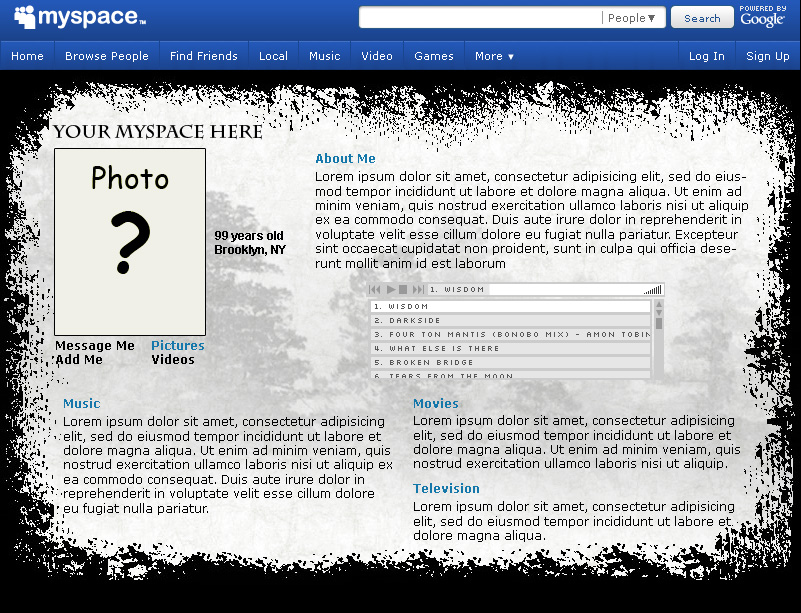Screen dimensions: 801x613
Task: Click the "99 years old" text
Action: pos(249,236)
